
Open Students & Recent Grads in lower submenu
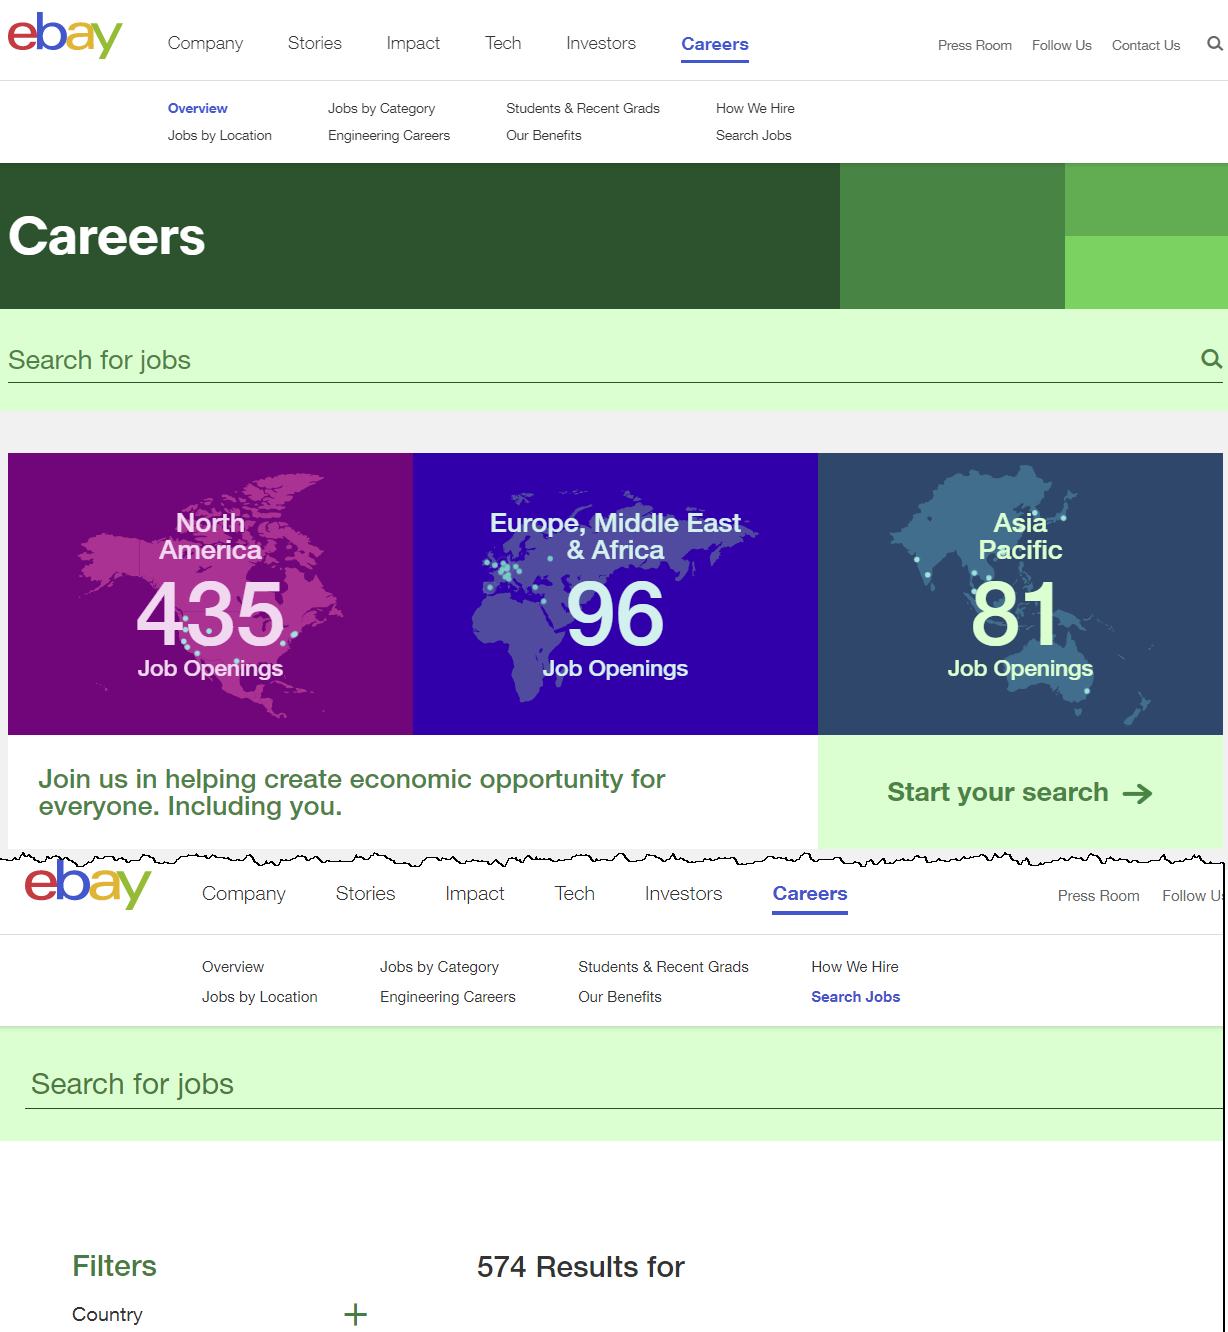coord(664,967)
